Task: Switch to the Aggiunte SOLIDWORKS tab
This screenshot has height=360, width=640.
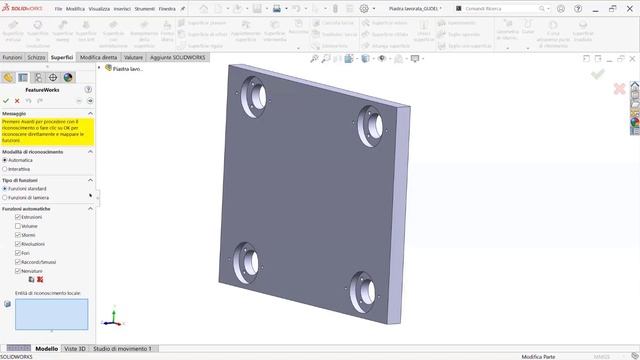Action: click(x=178, y=58)
